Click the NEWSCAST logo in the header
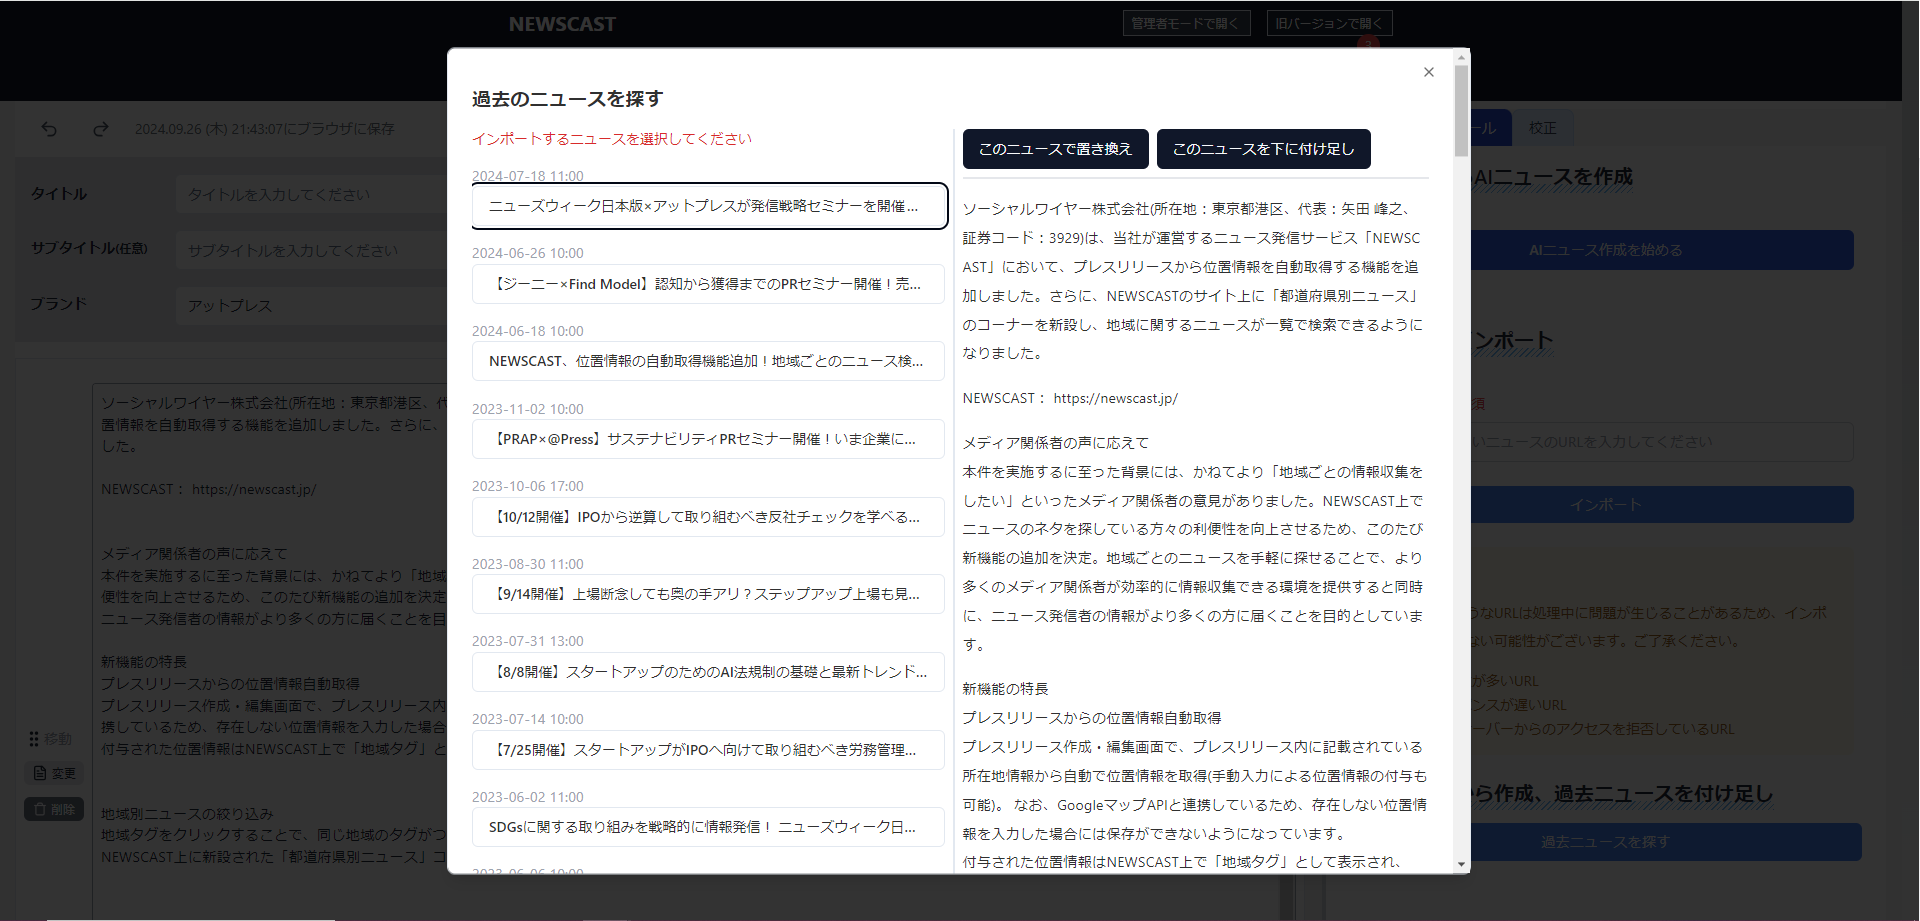Viewport: 1920px width, 921px height. coord(563,23)
